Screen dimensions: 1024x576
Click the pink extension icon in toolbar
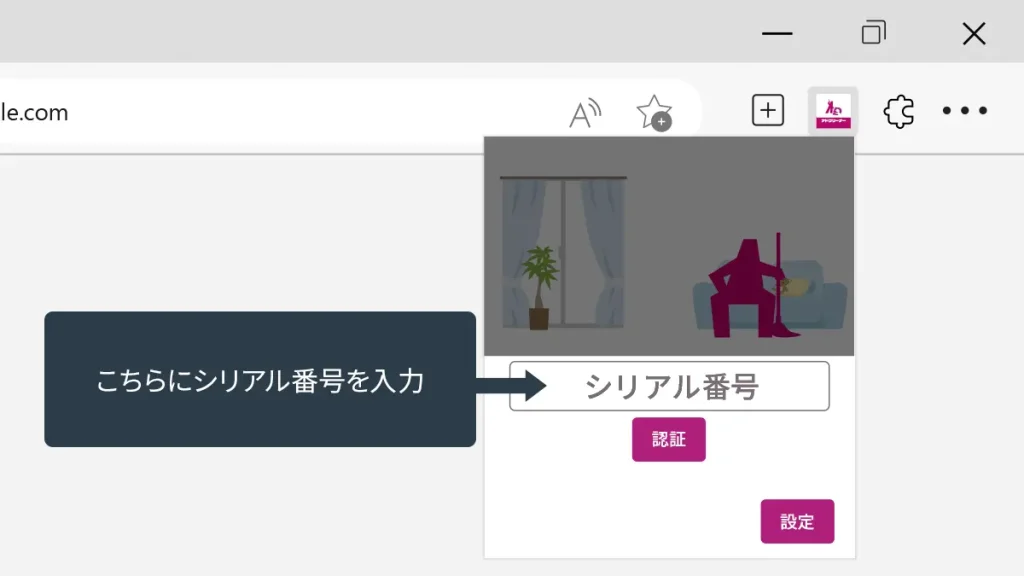(x=833, y=112)
